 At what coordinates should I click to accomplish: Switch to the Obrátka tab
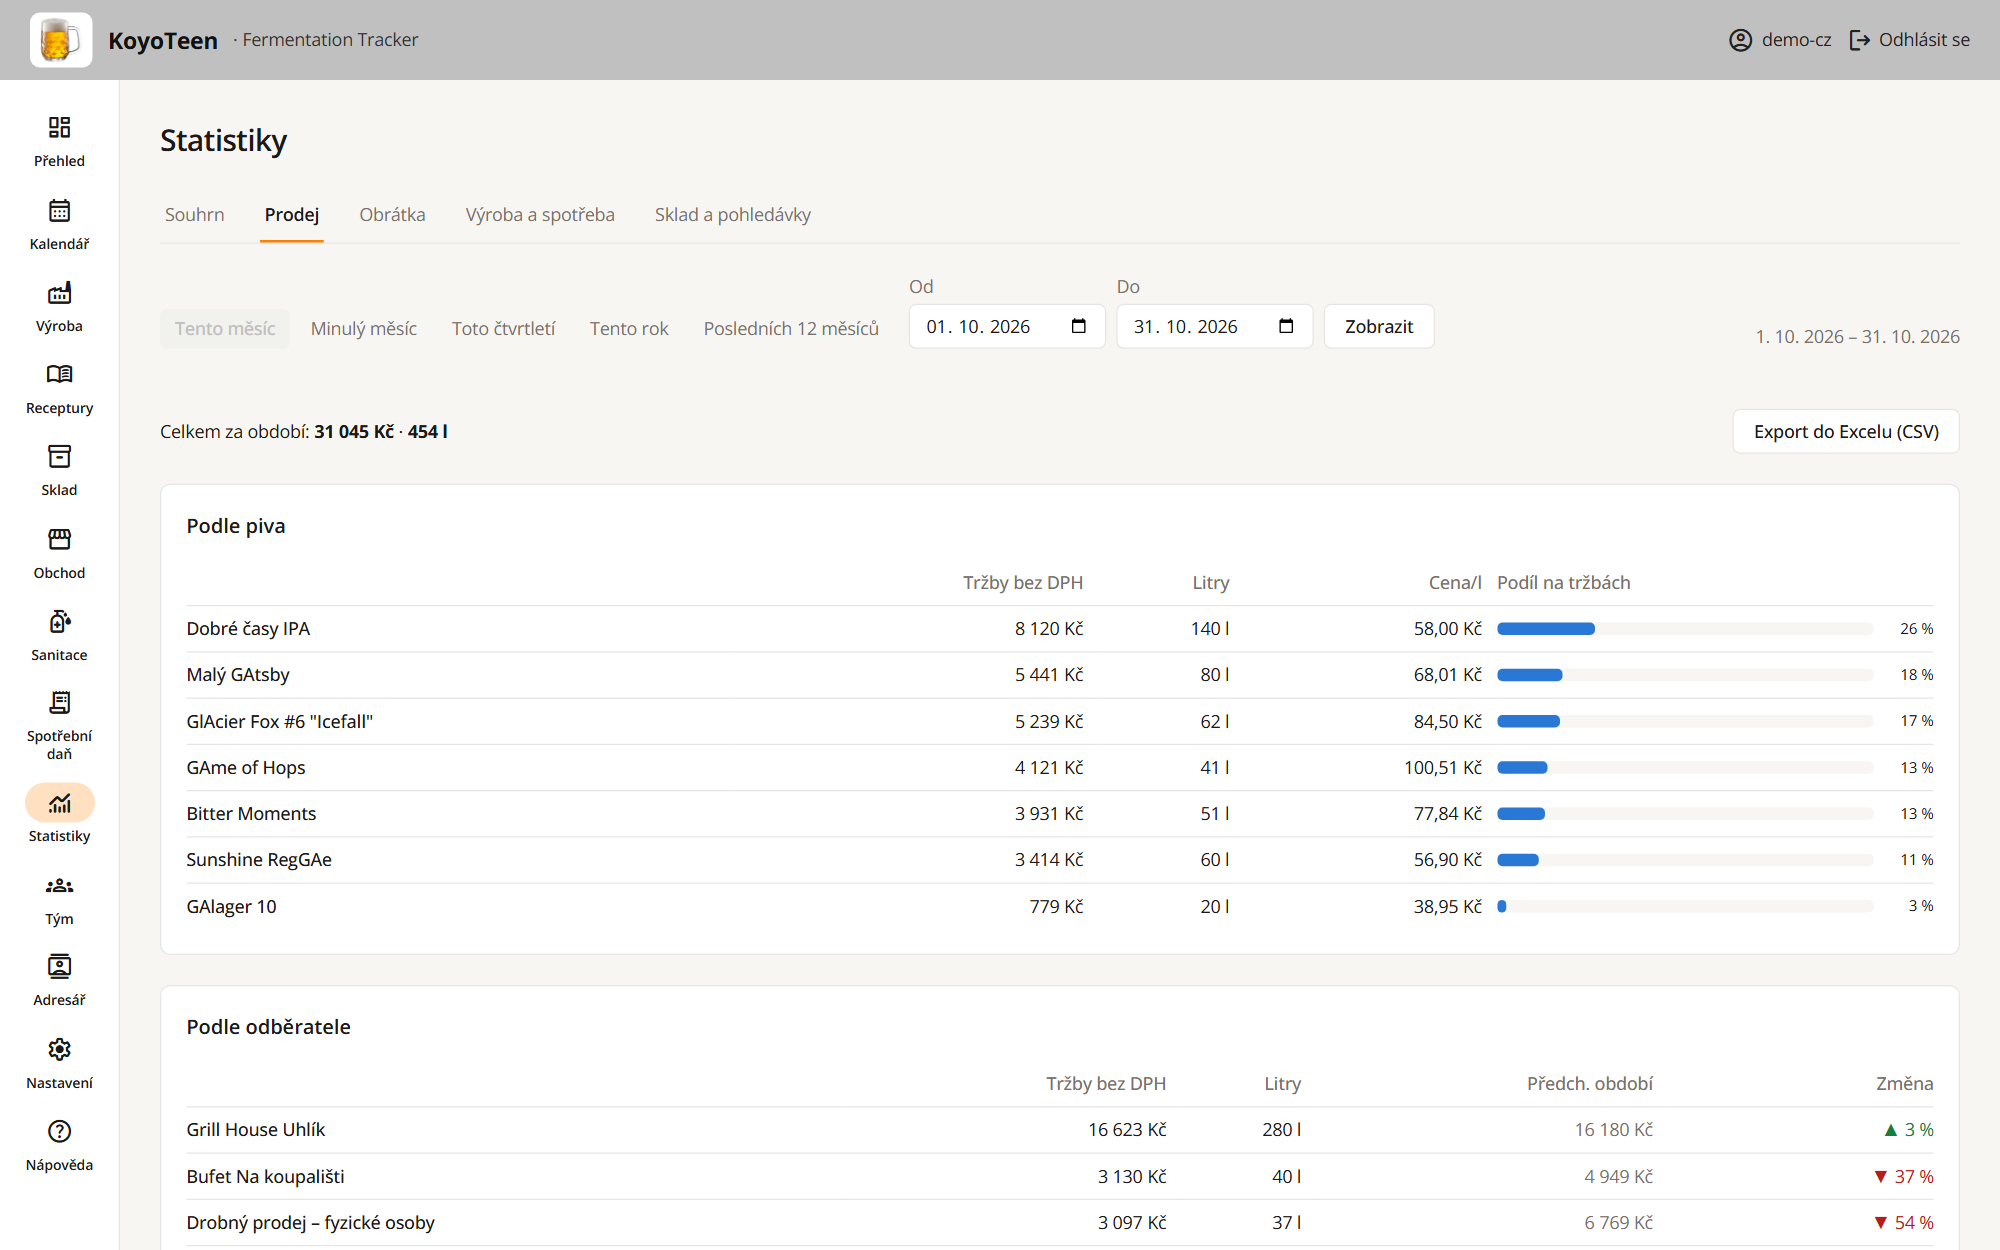coord(392,215)
